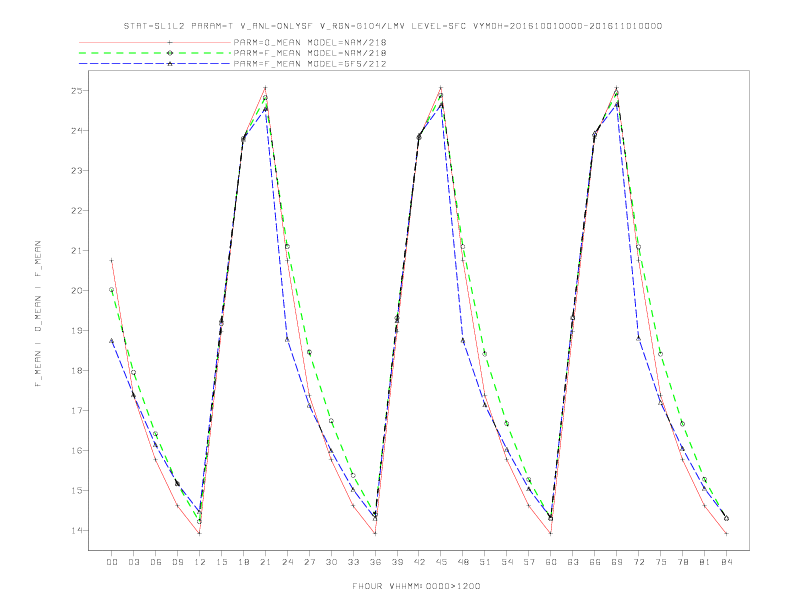Viewport: 792px width, 612px height.
Task: Click x-axis forecast hour label 84
Action: pyautogui.click(x=726, y=562)
